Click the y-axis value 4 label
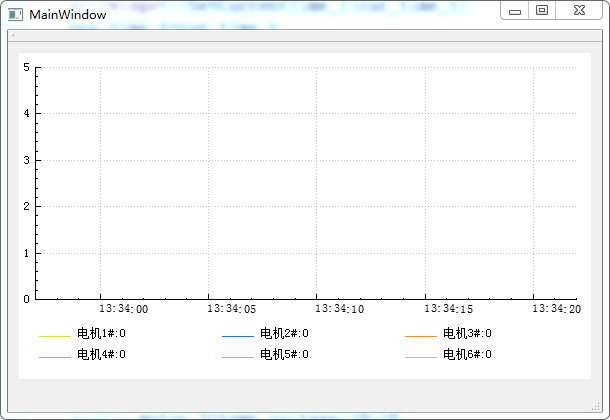The width and height of the screenshot is (610, 420). coord(26,114)
